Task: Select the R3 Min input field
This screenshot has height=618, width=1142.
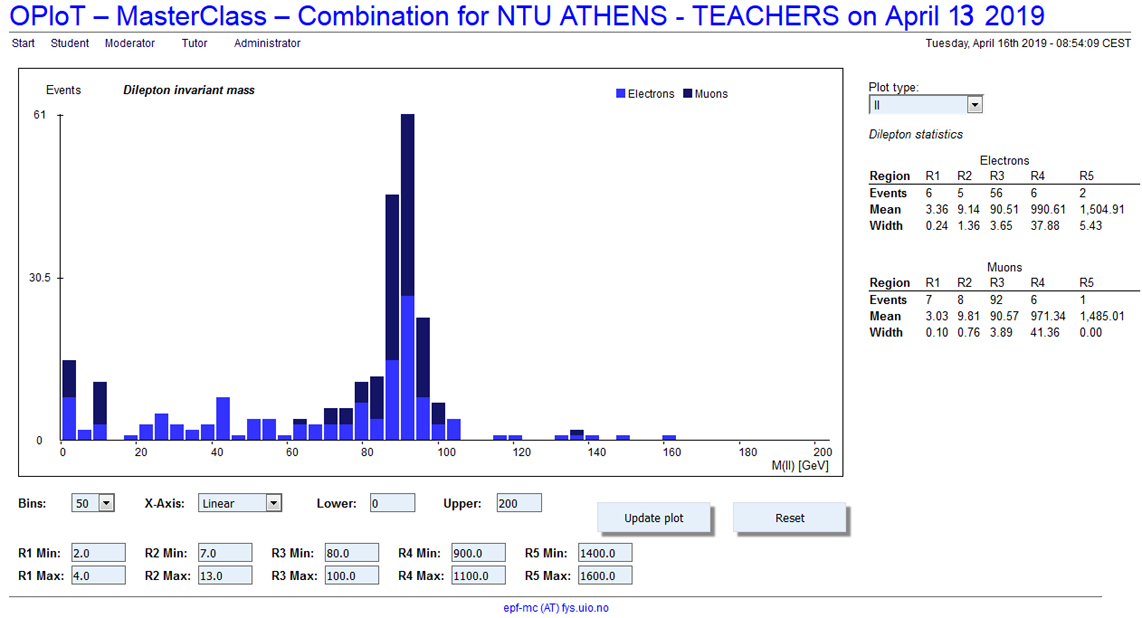Action: point(352,553)
